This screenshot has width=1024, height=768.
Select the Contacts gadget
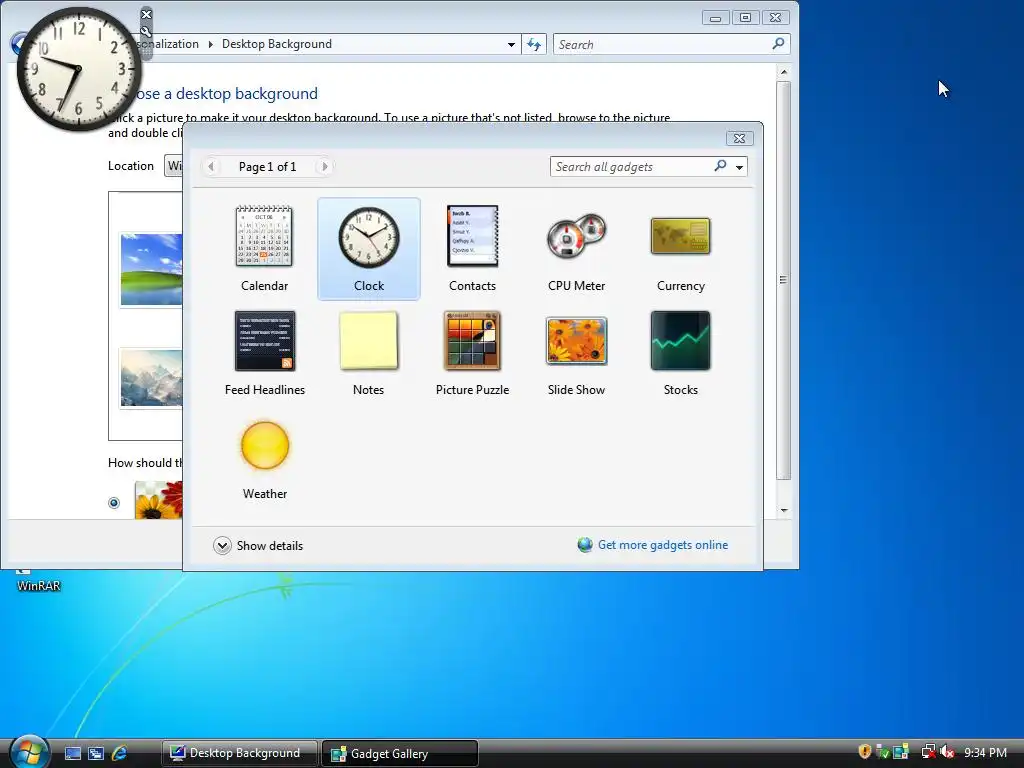pos(472,249)
